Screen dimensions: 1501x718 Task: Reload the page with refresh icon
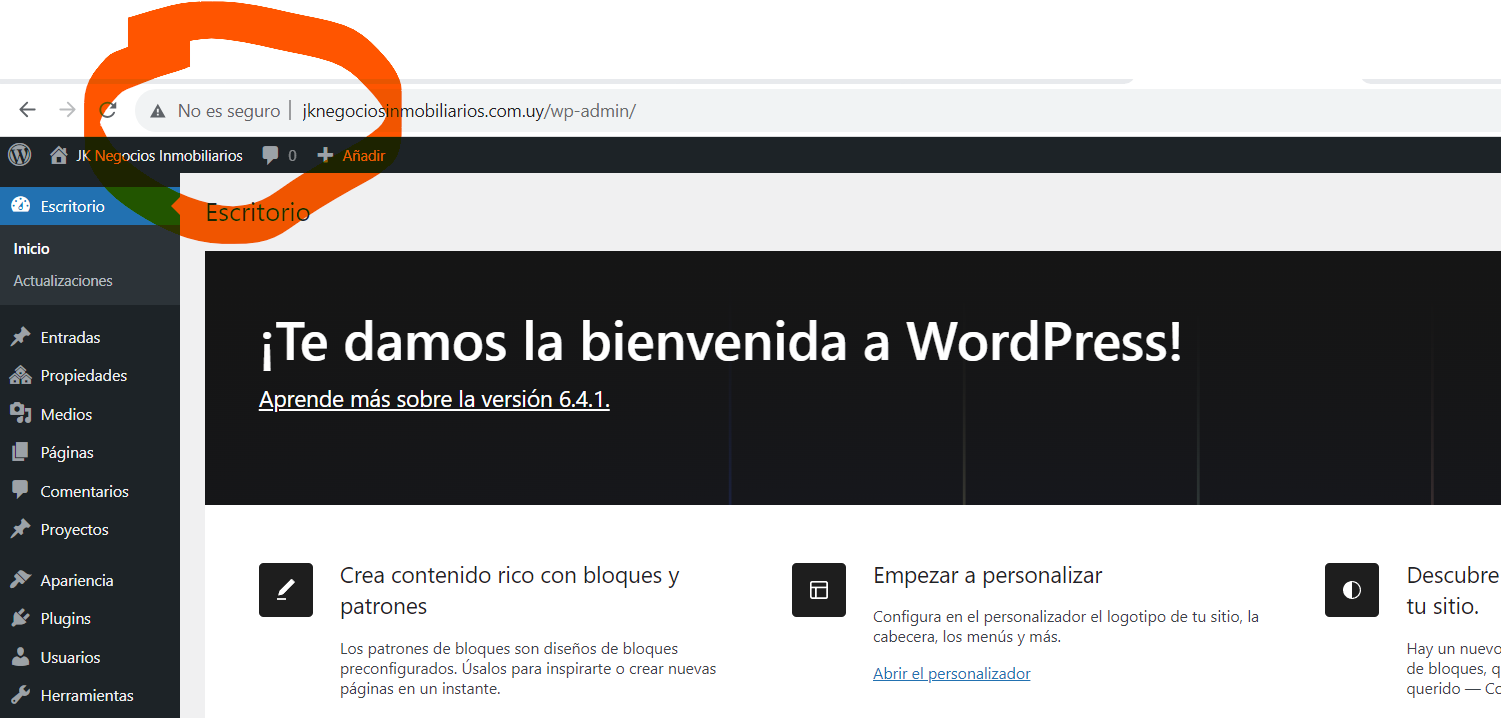pos(108,110)
